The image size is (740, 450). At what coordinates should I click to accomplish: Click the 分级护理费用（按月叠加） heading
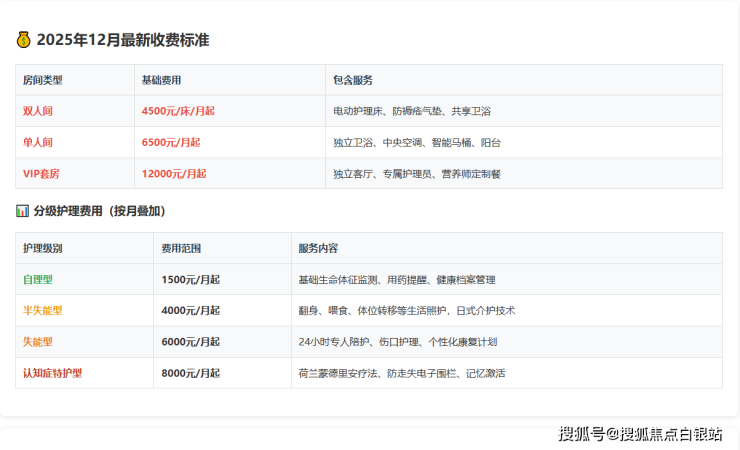point(99,211)
